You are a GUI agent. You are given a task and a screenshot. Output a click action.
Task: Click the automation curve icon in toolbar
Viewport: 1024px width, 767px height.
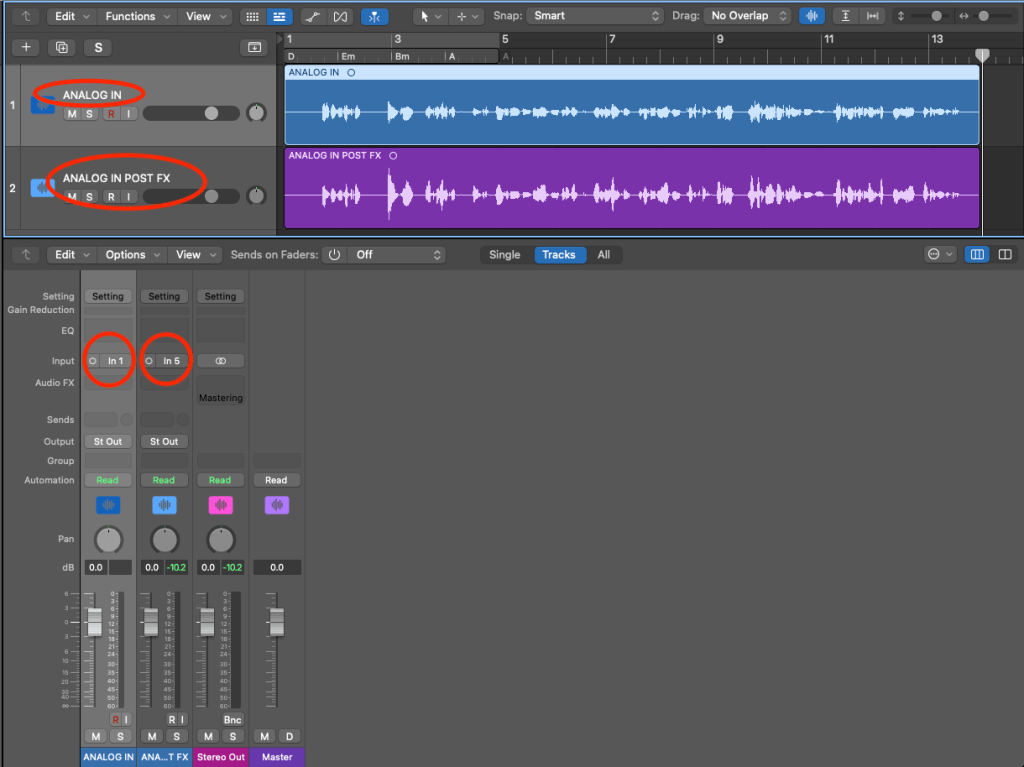[312, 16]
